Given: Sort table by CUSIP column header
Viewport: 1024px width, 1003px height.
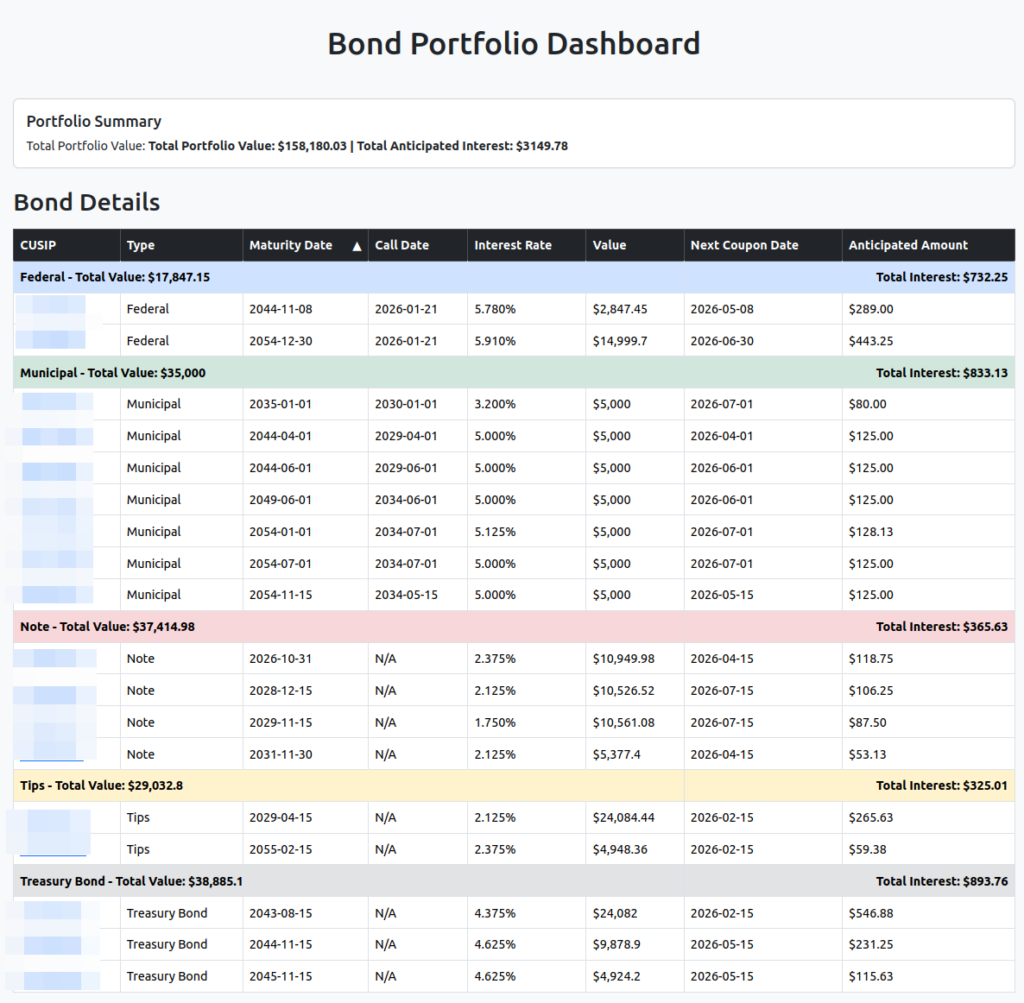Looking at the screenshot, I should pos(38,245).
